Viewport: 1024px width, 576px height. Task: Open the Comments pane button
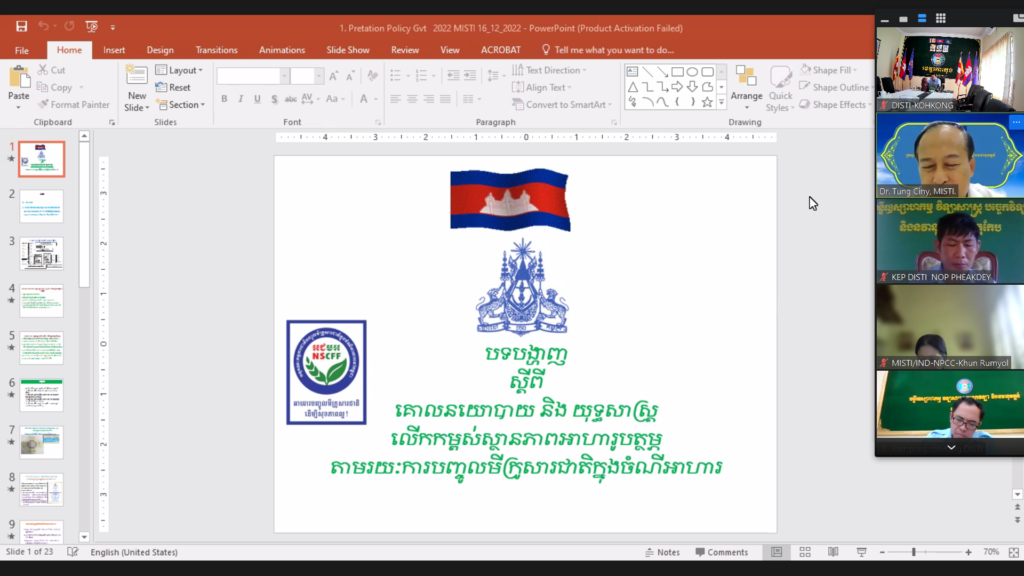[x=721, y=552]
